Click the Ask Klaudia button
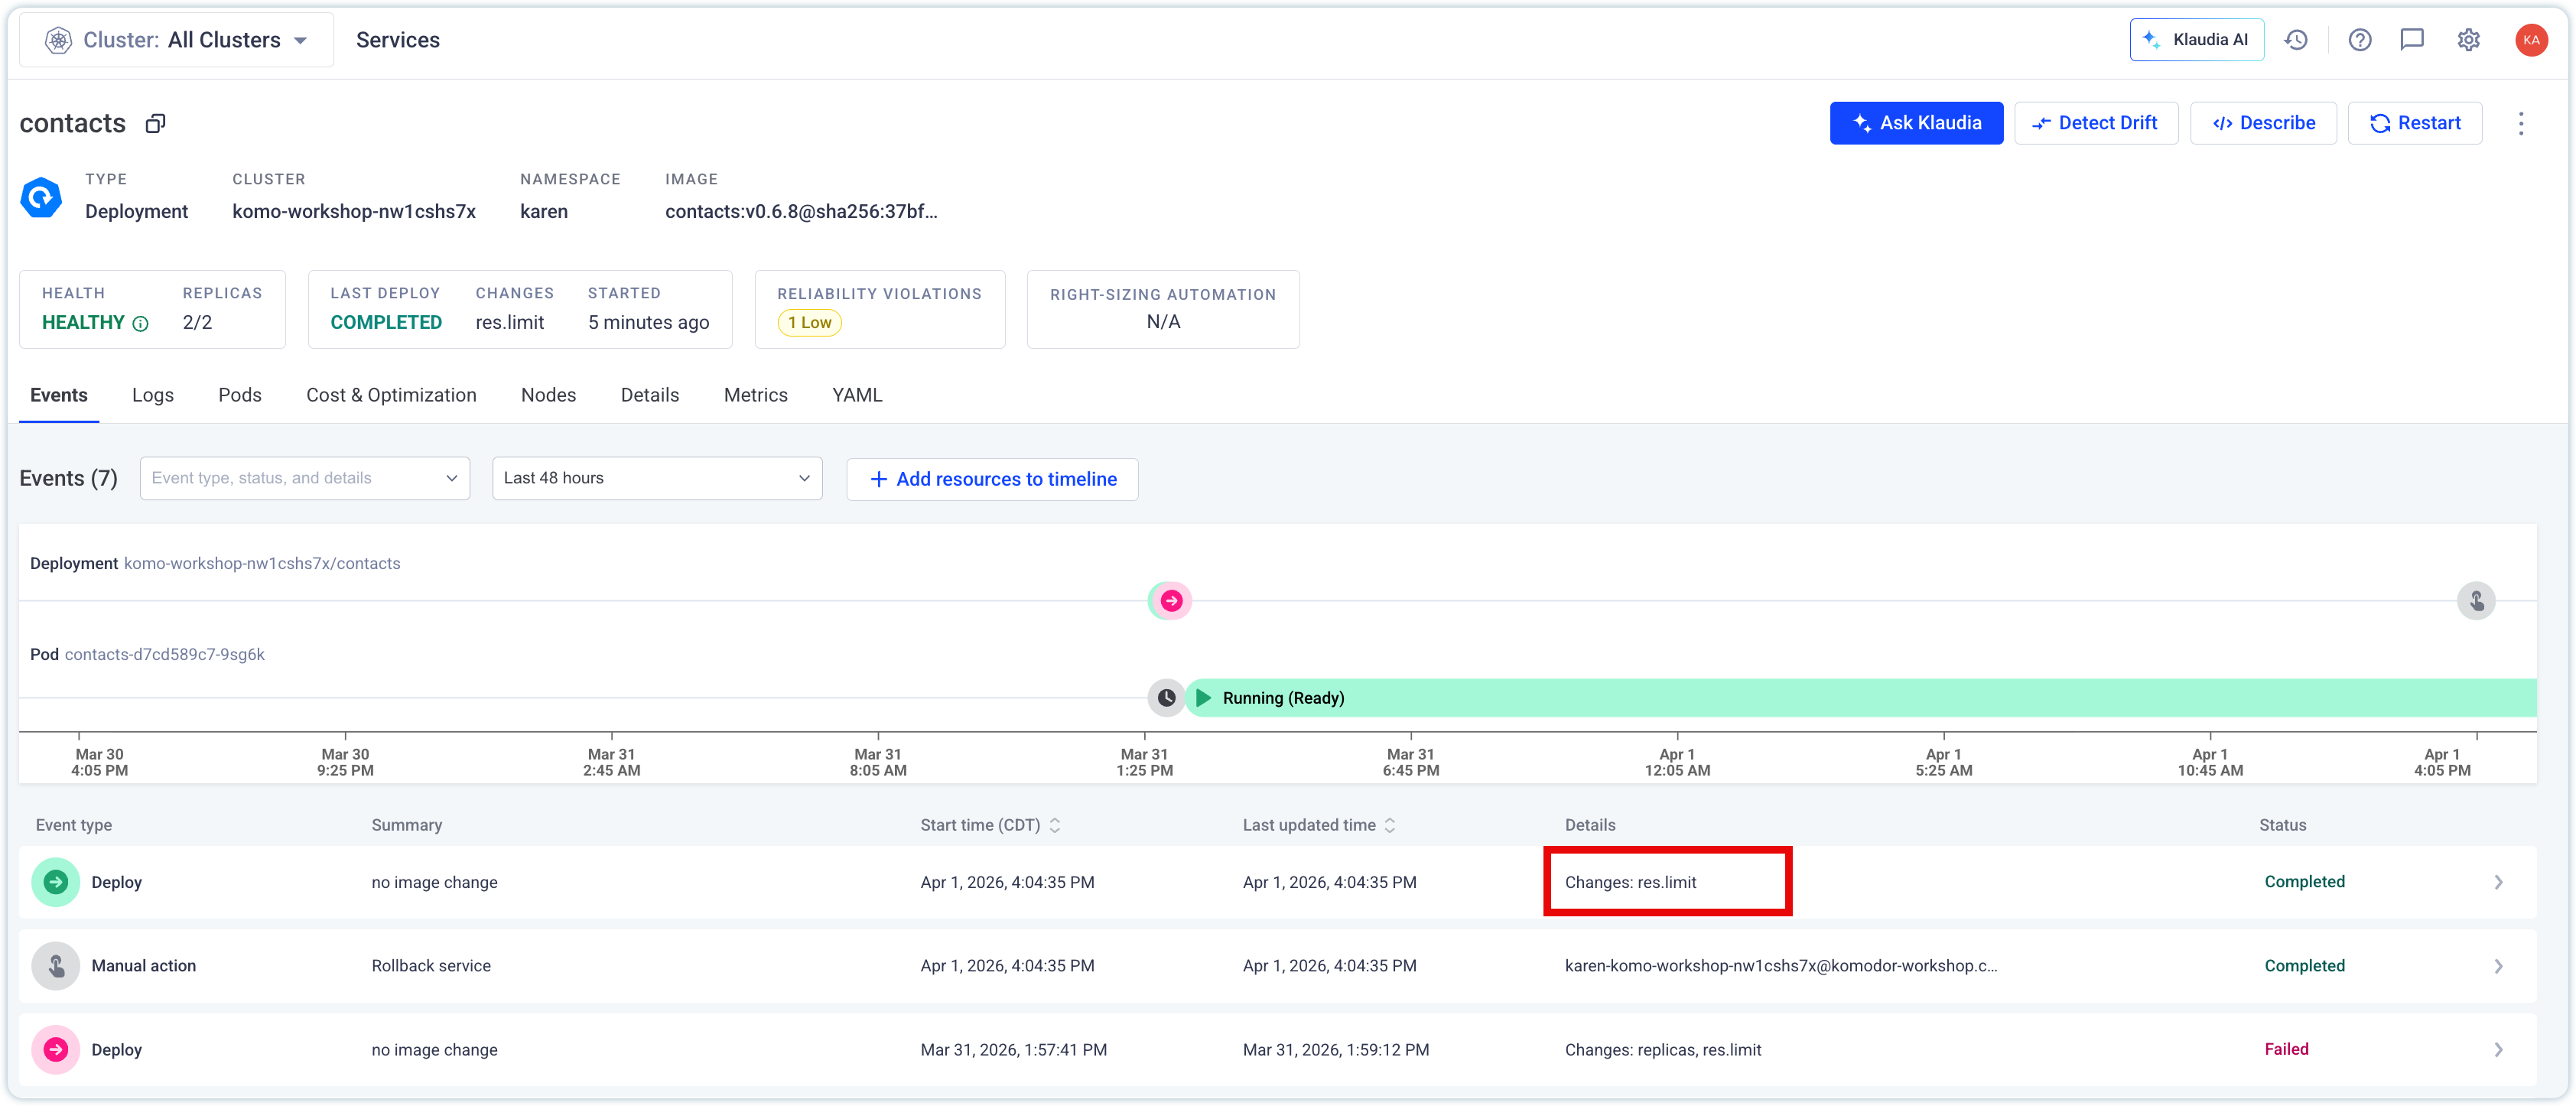This screenshot has height=1106, width=2576. (x=1916, y=123)
